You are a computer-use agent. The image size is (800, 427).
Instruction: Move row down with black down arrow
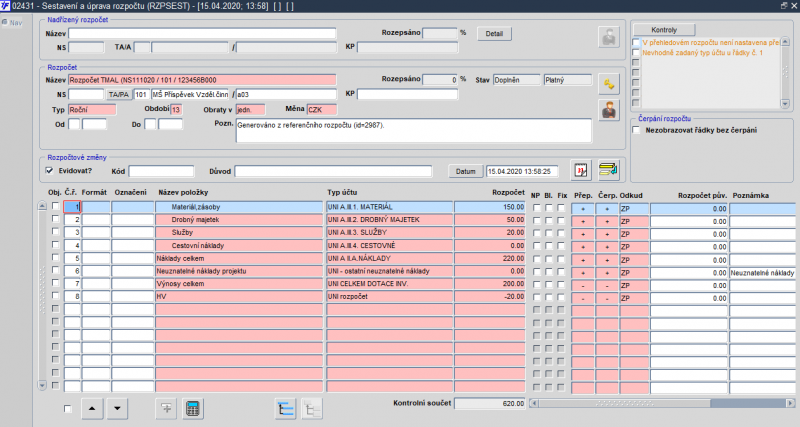pos(117,409)
